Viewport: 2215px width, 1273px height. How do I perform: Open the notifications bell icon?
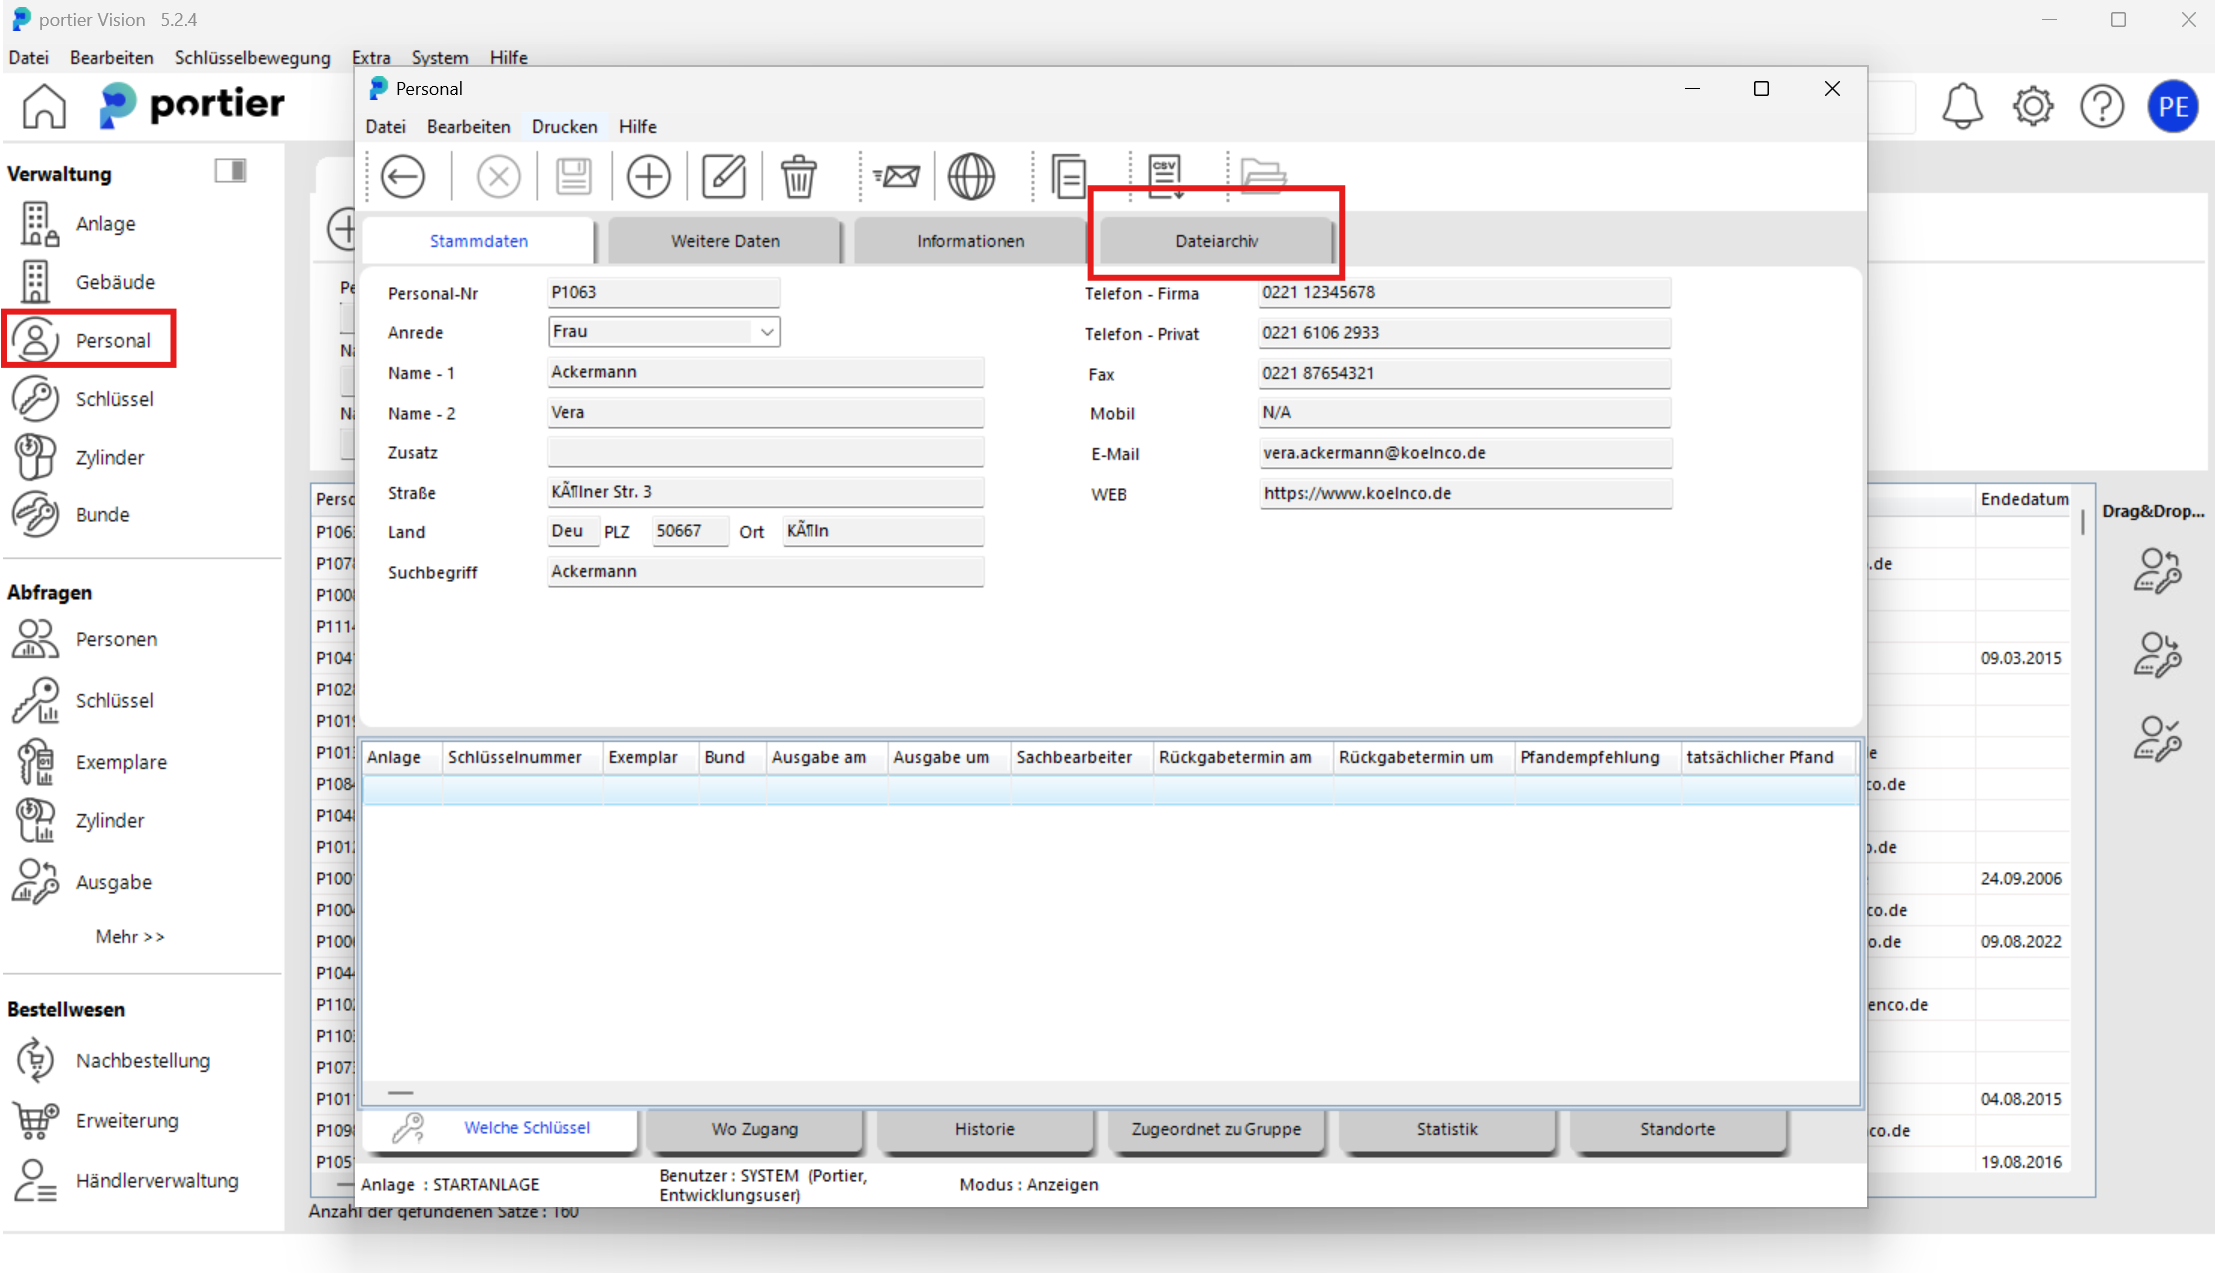click(1962, 106)
